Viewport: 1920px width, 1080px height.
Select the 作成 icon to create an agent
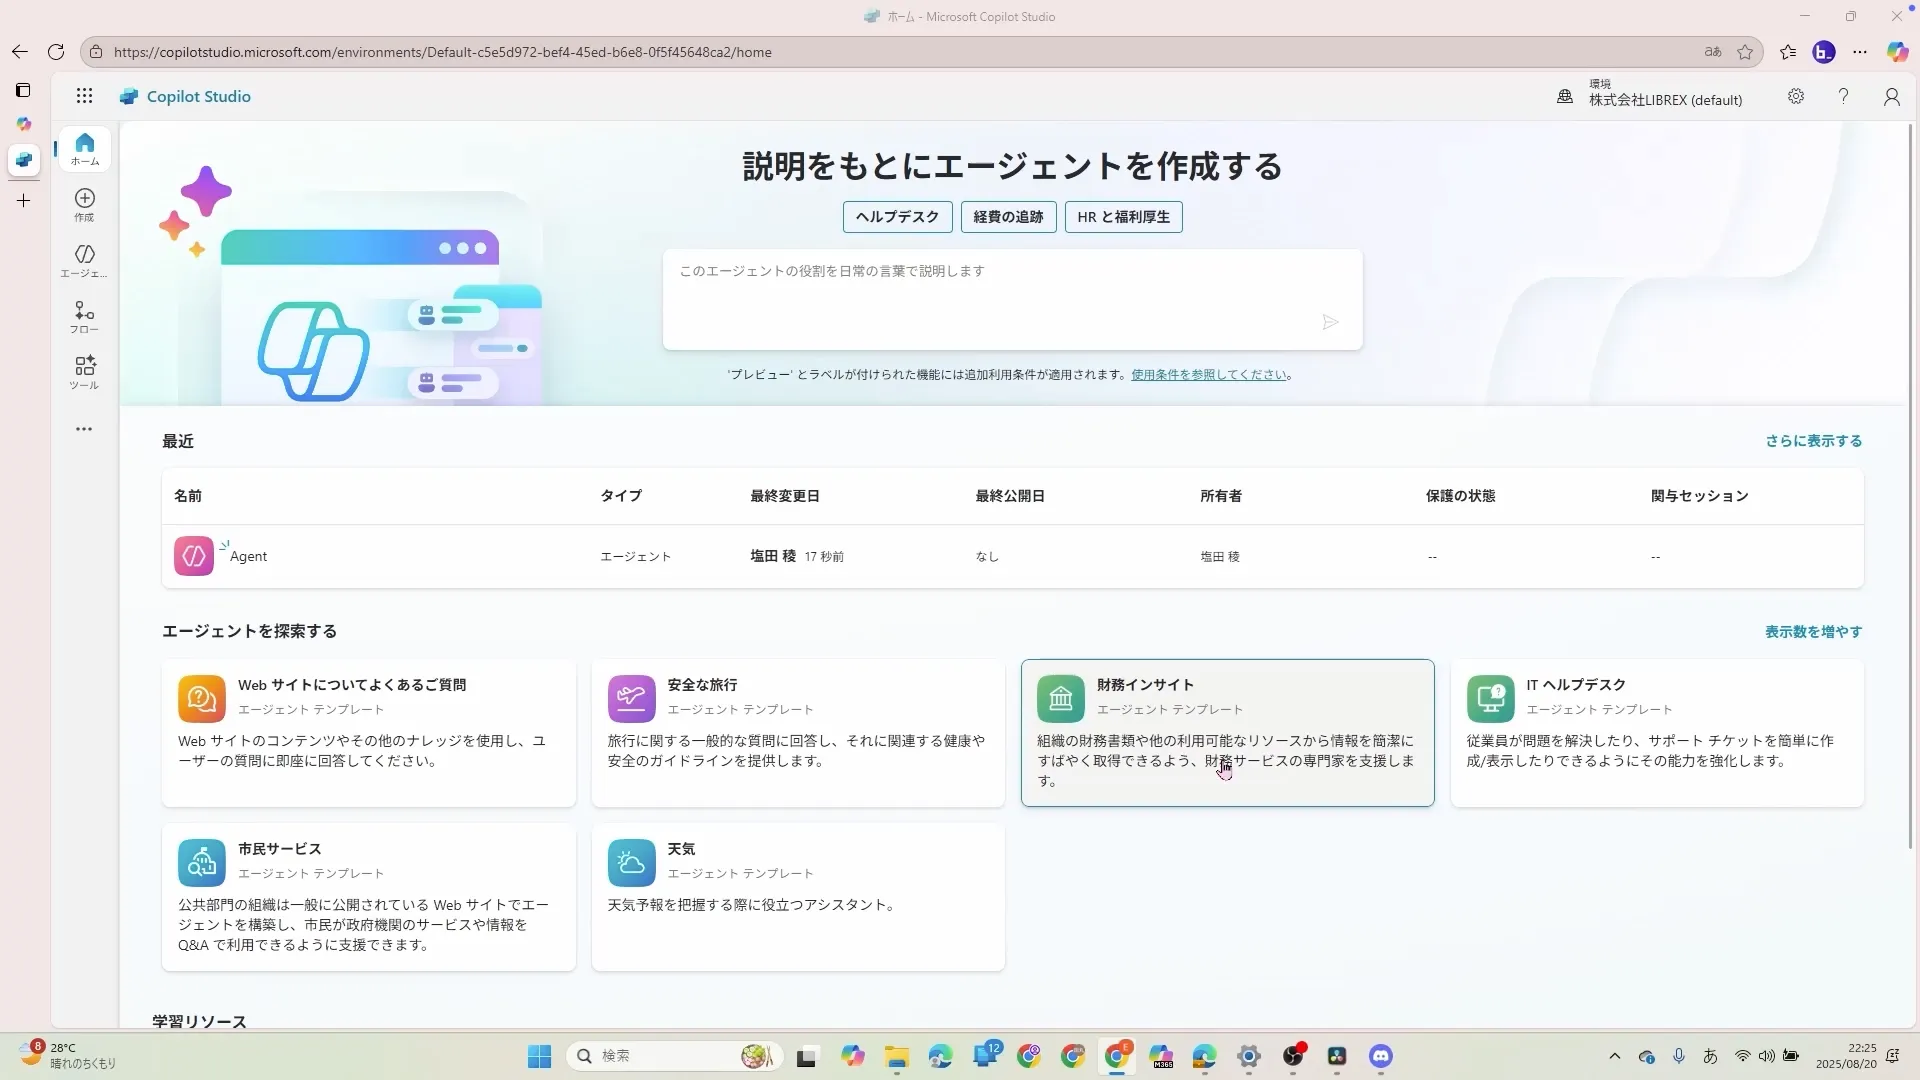click(x=85, y=203)
